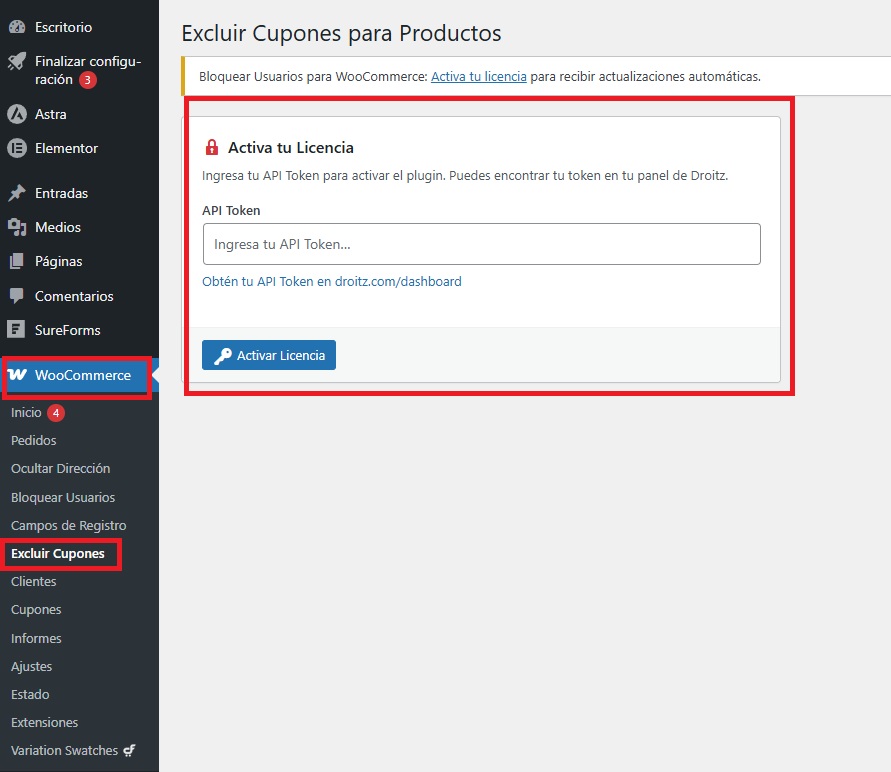Screen dimensions: 891x772
Task: Go to Bloquear Usuarios submenu
Action: pos(62,497)
